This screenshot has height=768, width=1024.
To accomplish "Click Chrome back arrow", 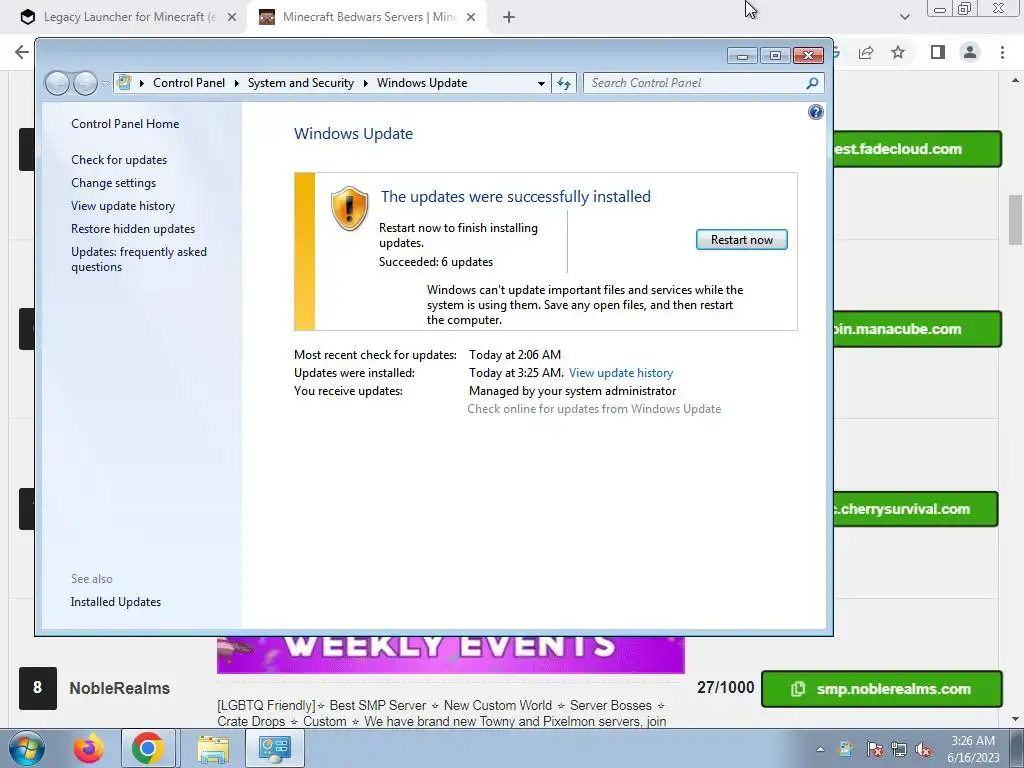I will pyautogui.click(x=22, y=52).
